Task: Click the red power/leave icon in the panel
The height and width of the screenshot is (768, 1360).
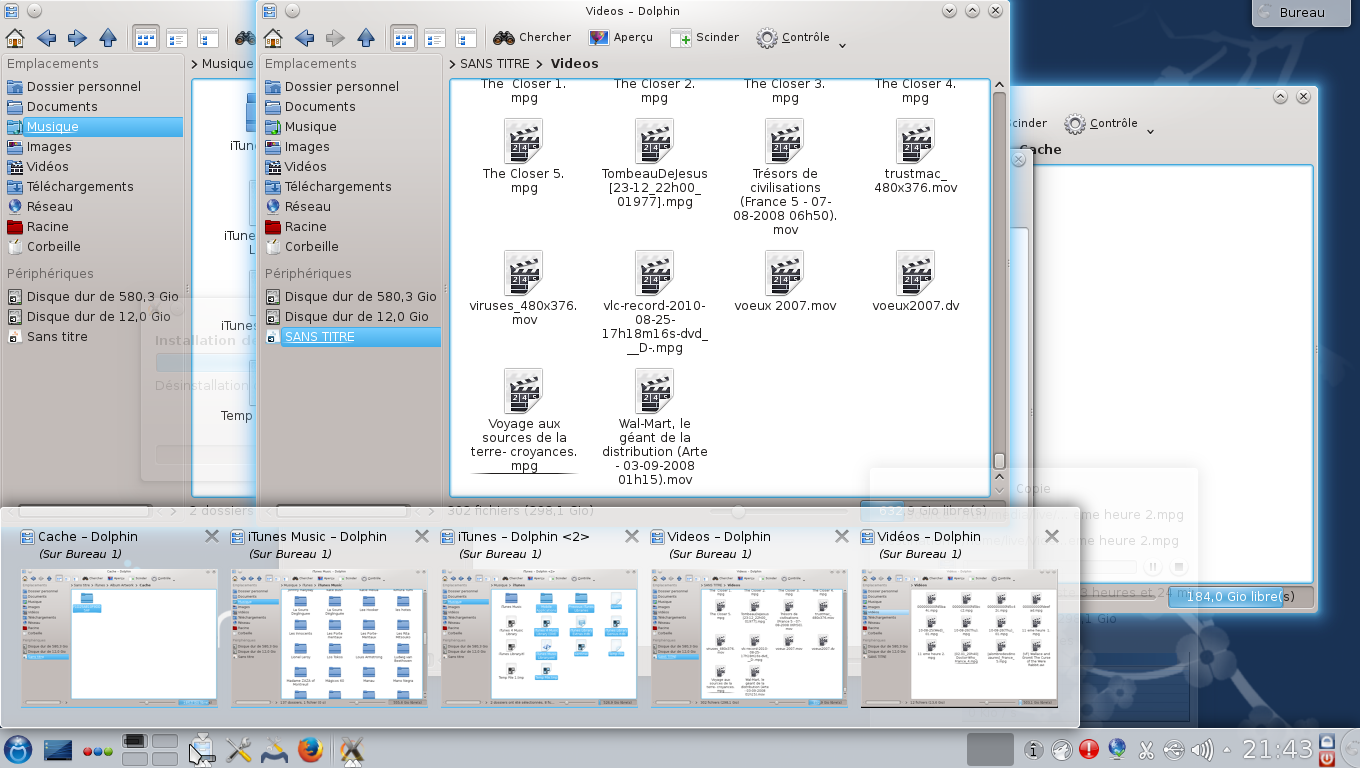Action: point(1327,758)
